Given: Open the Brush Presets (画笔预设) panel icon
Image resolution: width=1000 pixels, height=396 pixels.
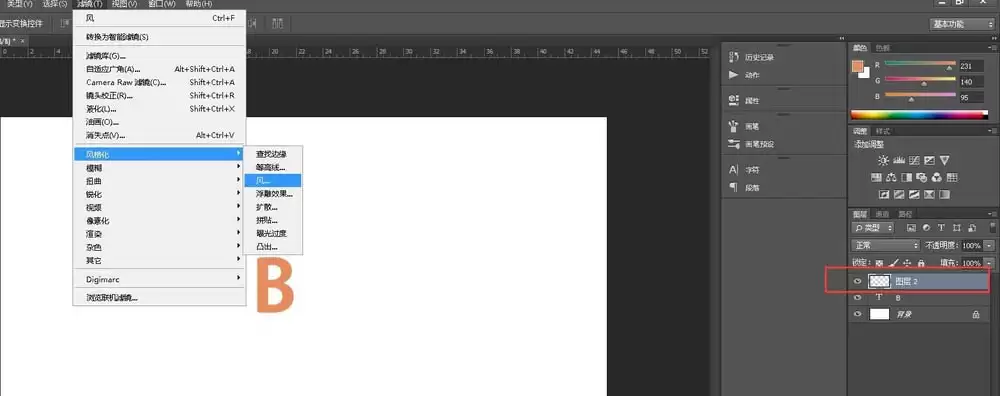Looking at the screenshot, I should pos(733,144).
